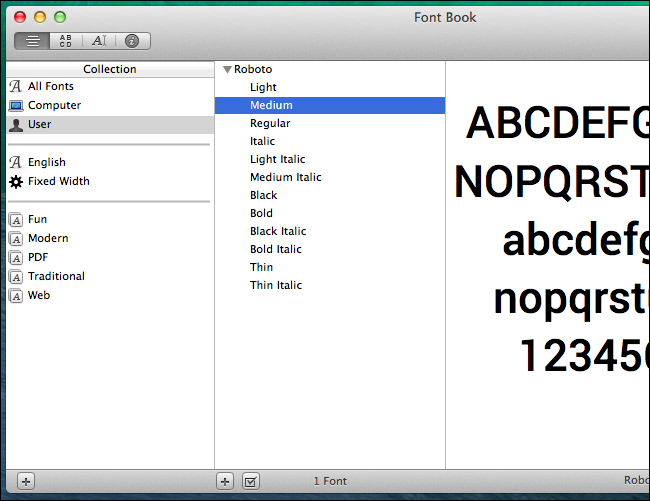650x501 pixels.
Task: Click the English collection A icon
Action: coord(16,162)
